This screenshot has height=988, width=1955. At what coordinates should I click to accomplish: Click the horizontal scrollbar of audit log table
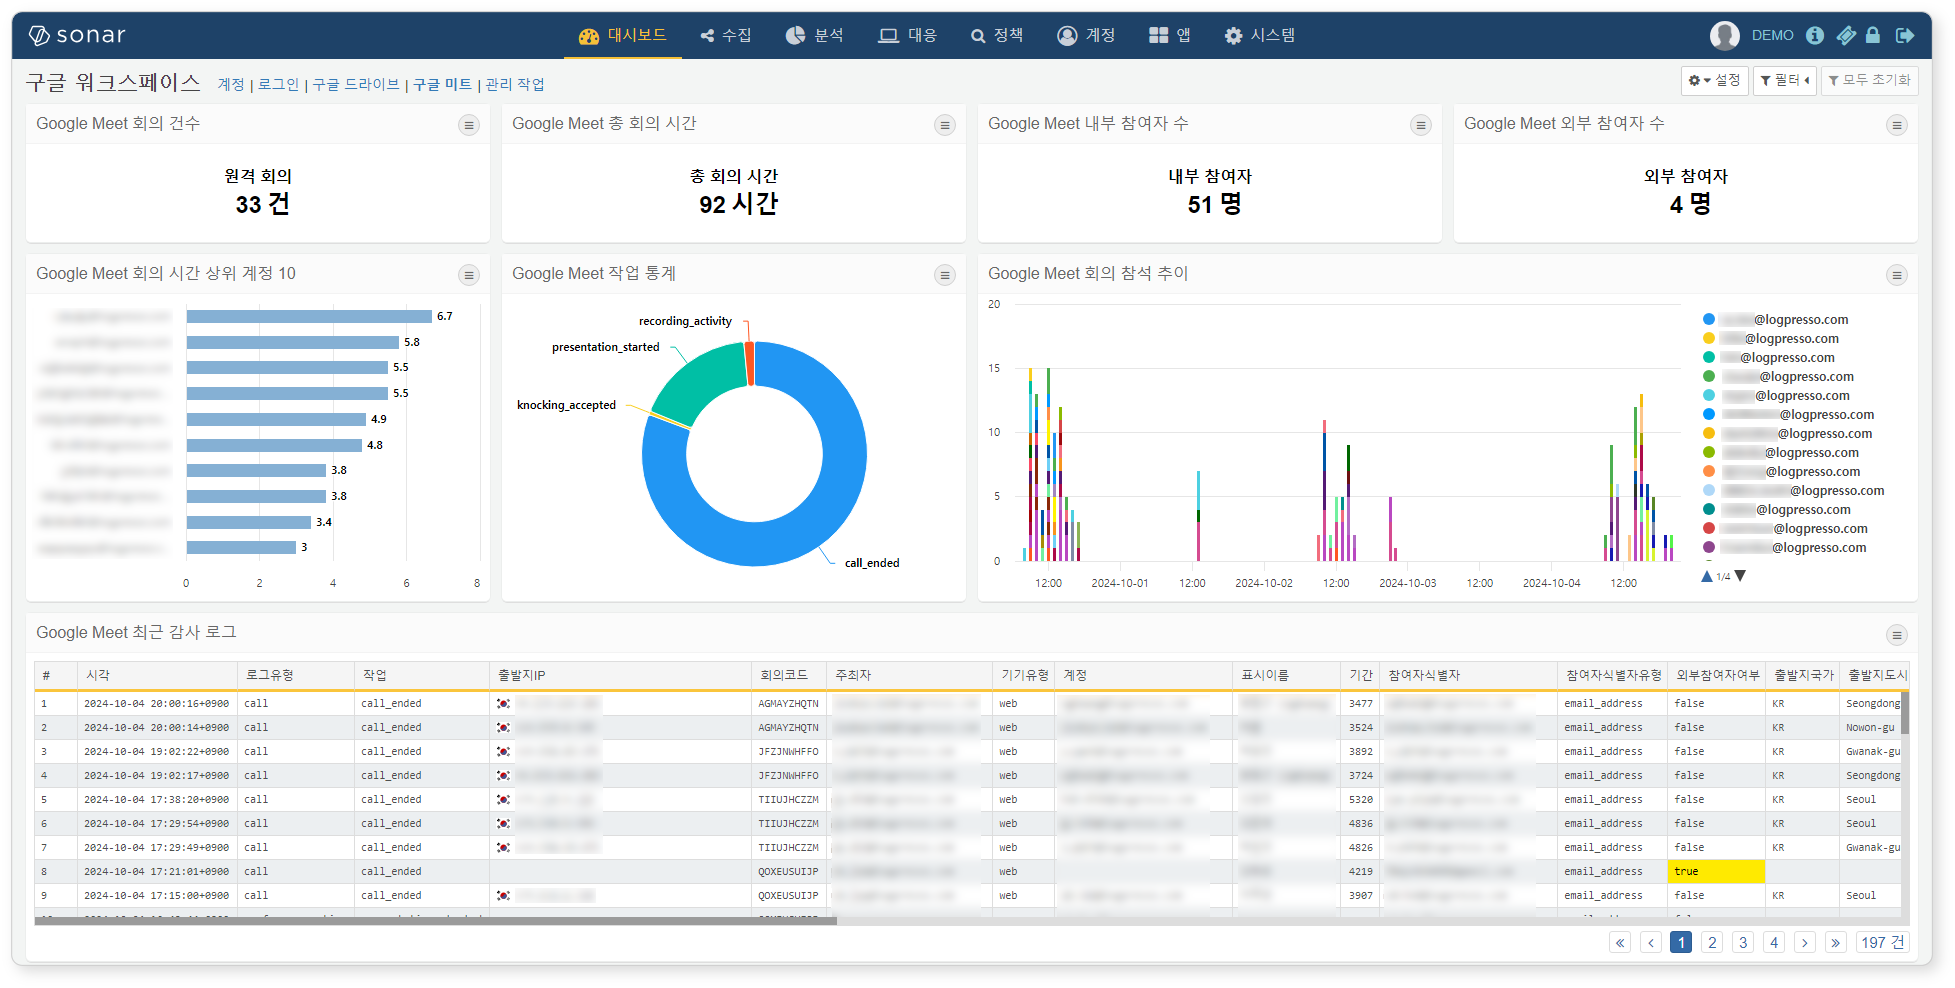436,921
